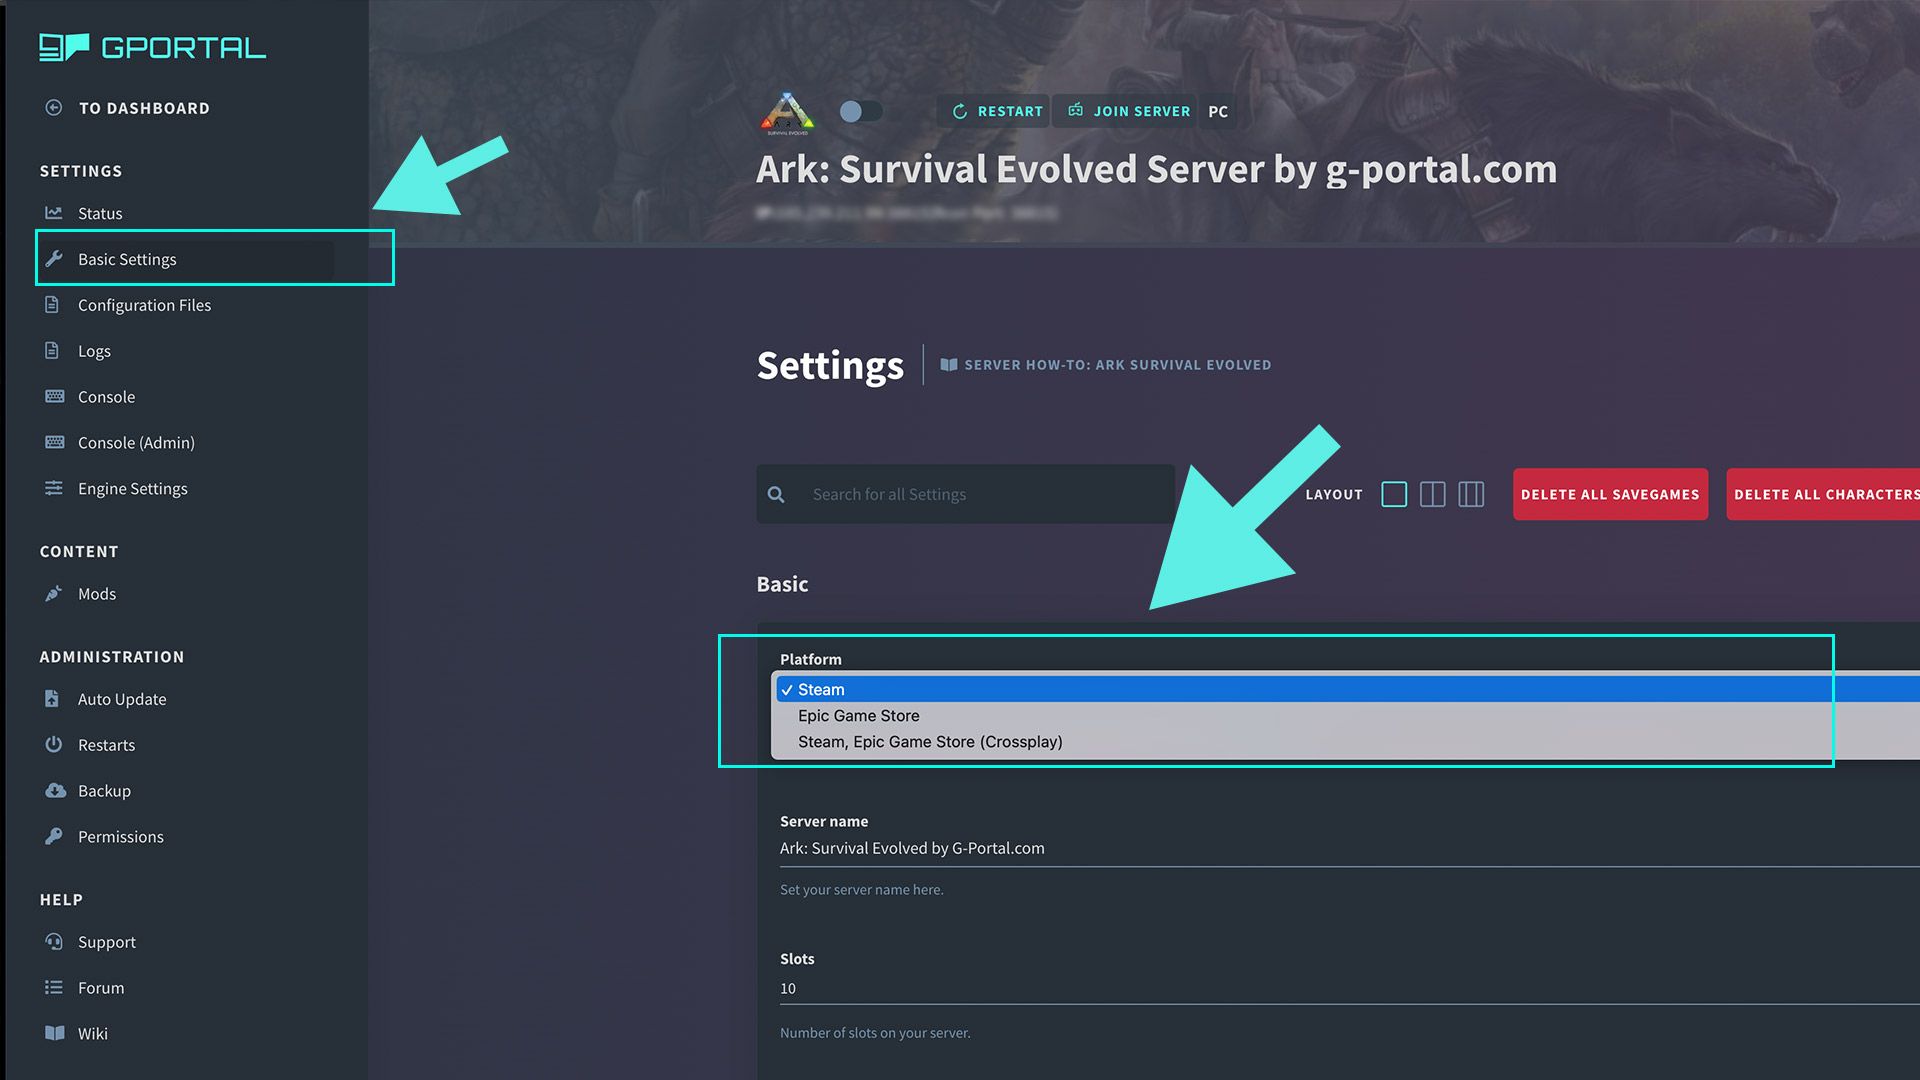Open the SERVER HOW-TO: ARK SURVIVAL EVOLVED link
The height and width of the screenshot is (1080, 1920).
[x=1117, y=364]
